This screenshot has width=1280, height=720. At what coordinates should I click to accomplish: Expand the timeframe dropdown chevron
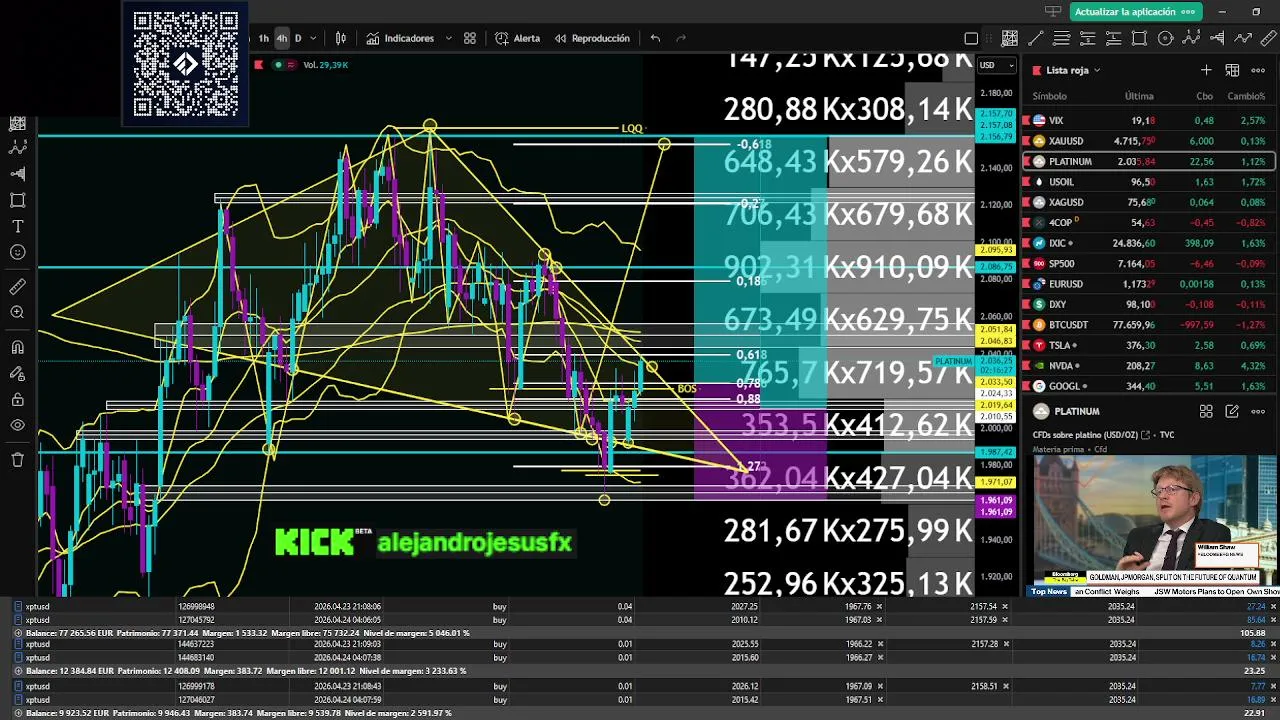pos(313,38)
